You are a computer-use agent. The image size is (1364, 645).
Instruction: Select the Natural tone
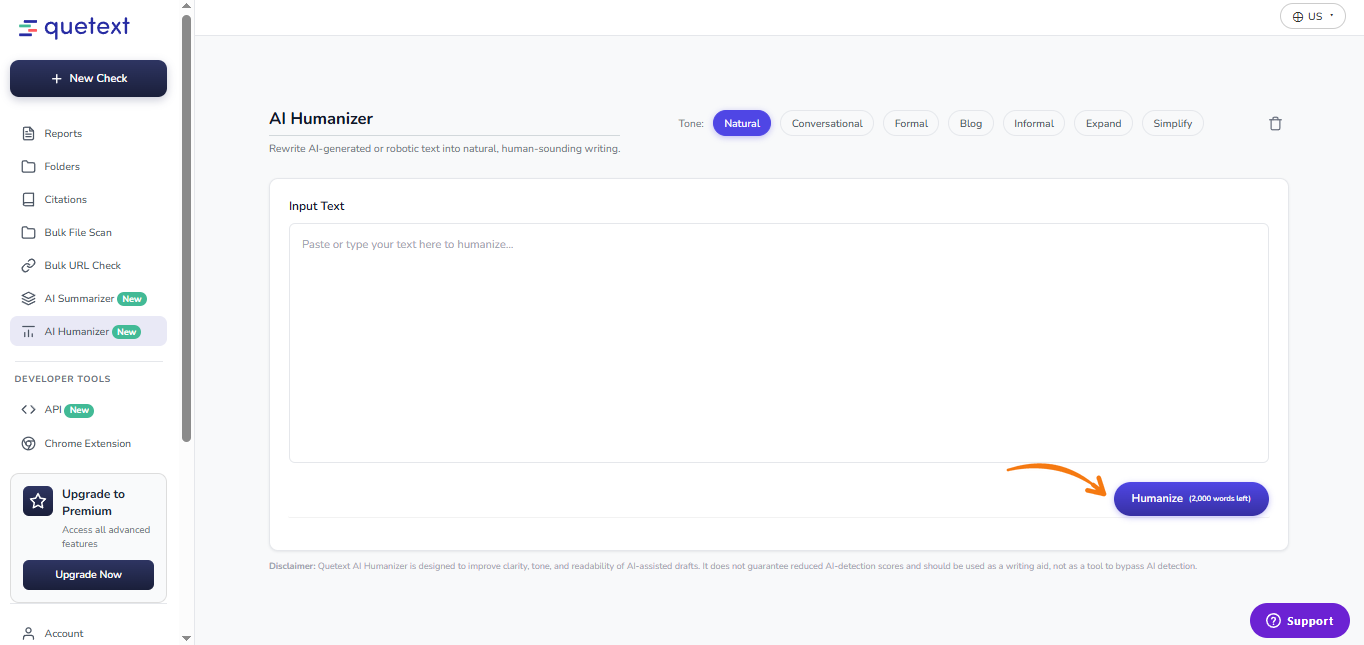[742, 124]
